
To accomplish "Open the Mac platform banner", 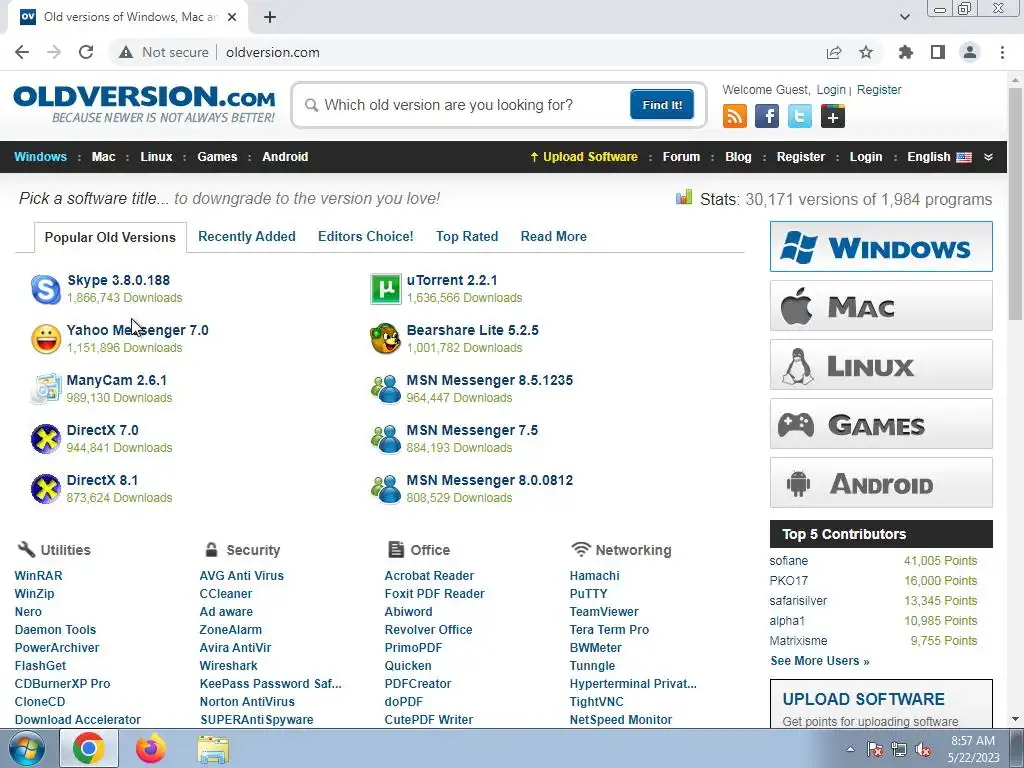I will coord(881,306).
